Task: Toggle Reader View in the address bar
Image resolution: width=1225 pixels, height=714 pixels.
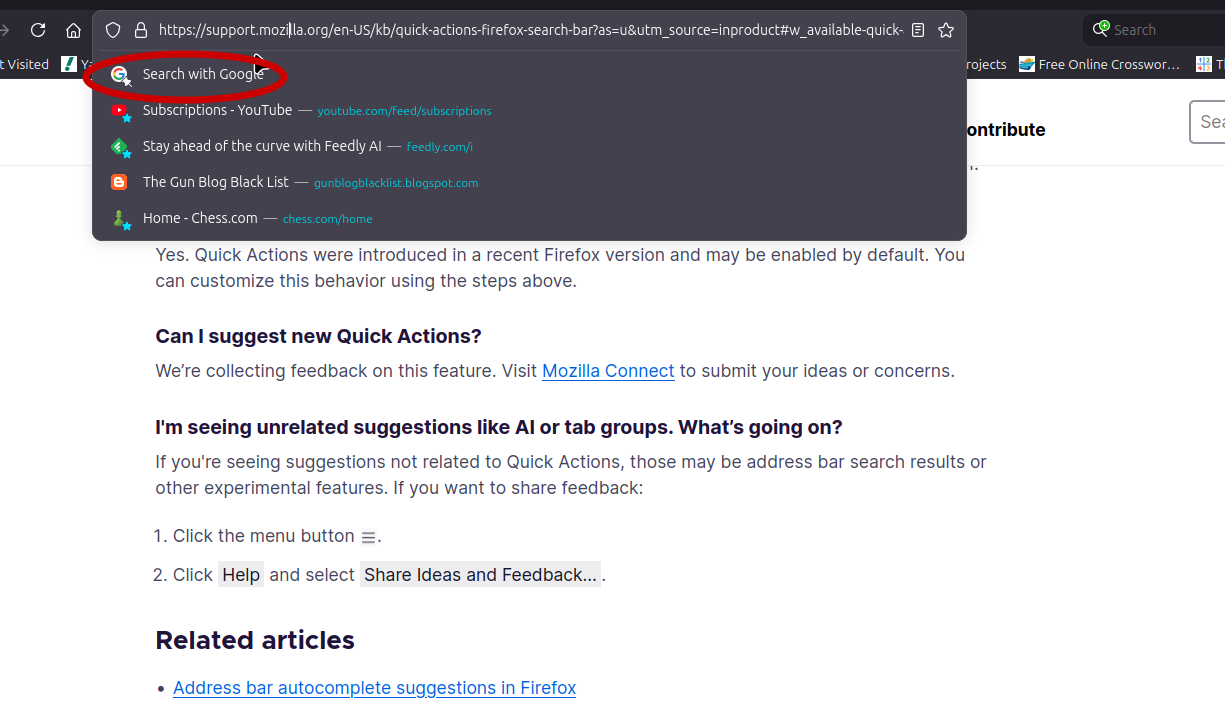Action: pos(918,30)
